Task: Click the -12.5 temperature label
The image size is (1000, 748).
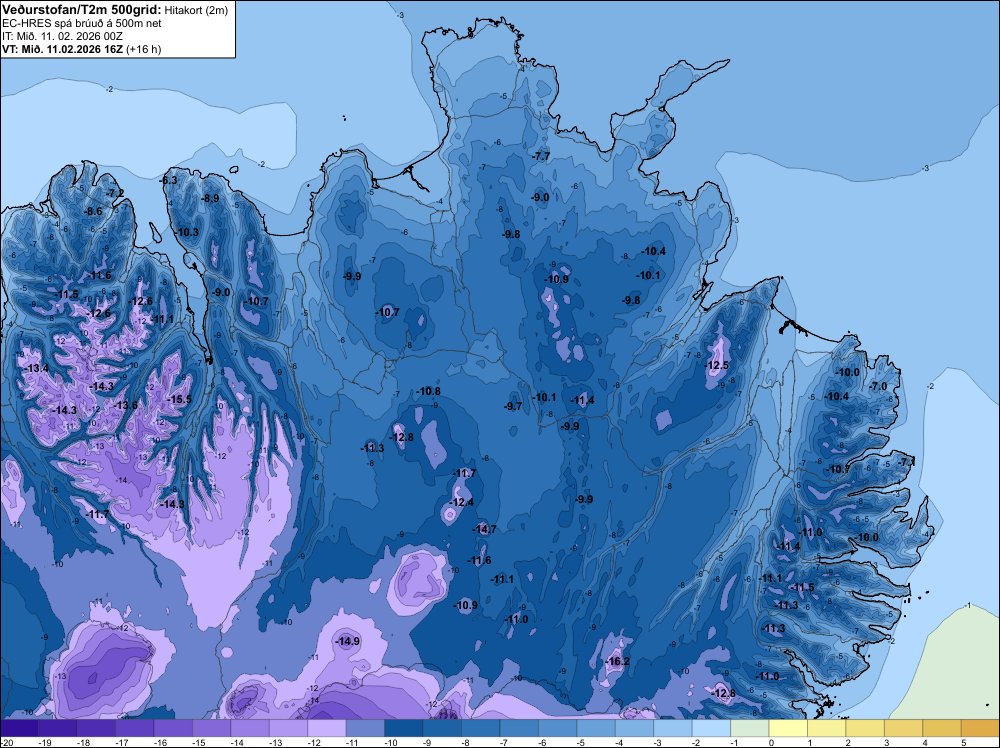Action: coord(717,365)
